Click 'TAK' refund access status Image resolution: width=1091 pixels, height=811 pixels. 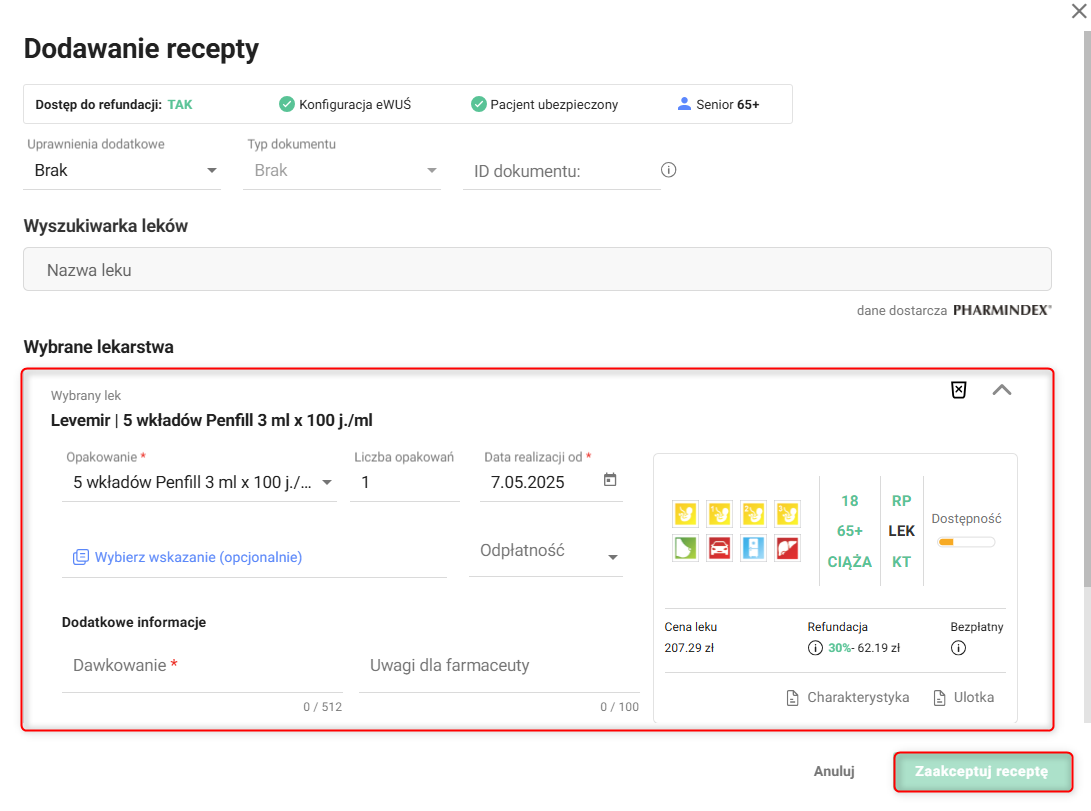click(x=180, y=104)
